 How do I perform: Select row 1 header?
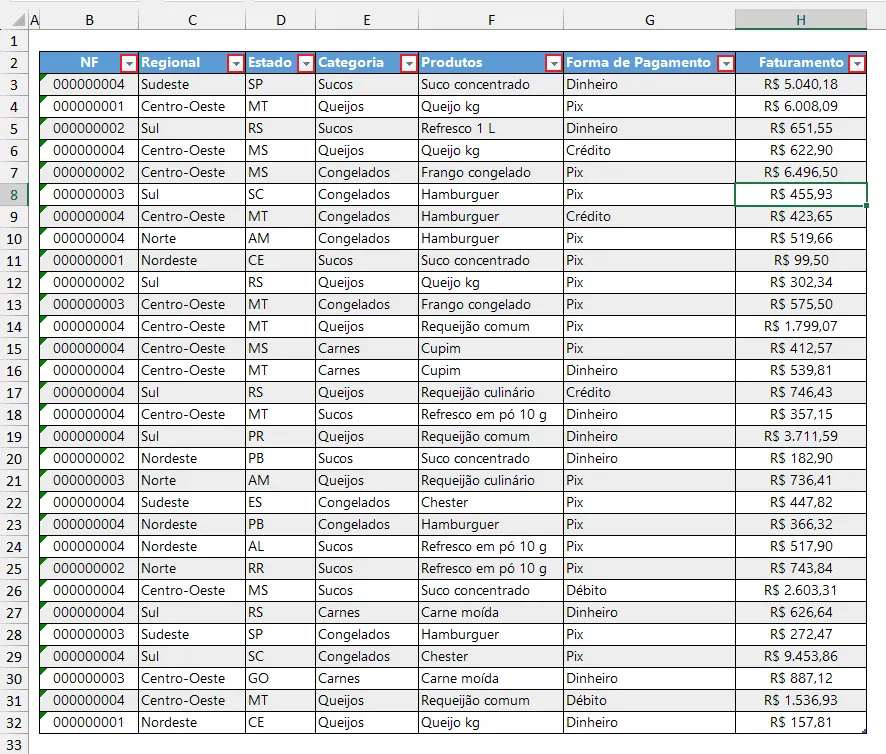14,41
